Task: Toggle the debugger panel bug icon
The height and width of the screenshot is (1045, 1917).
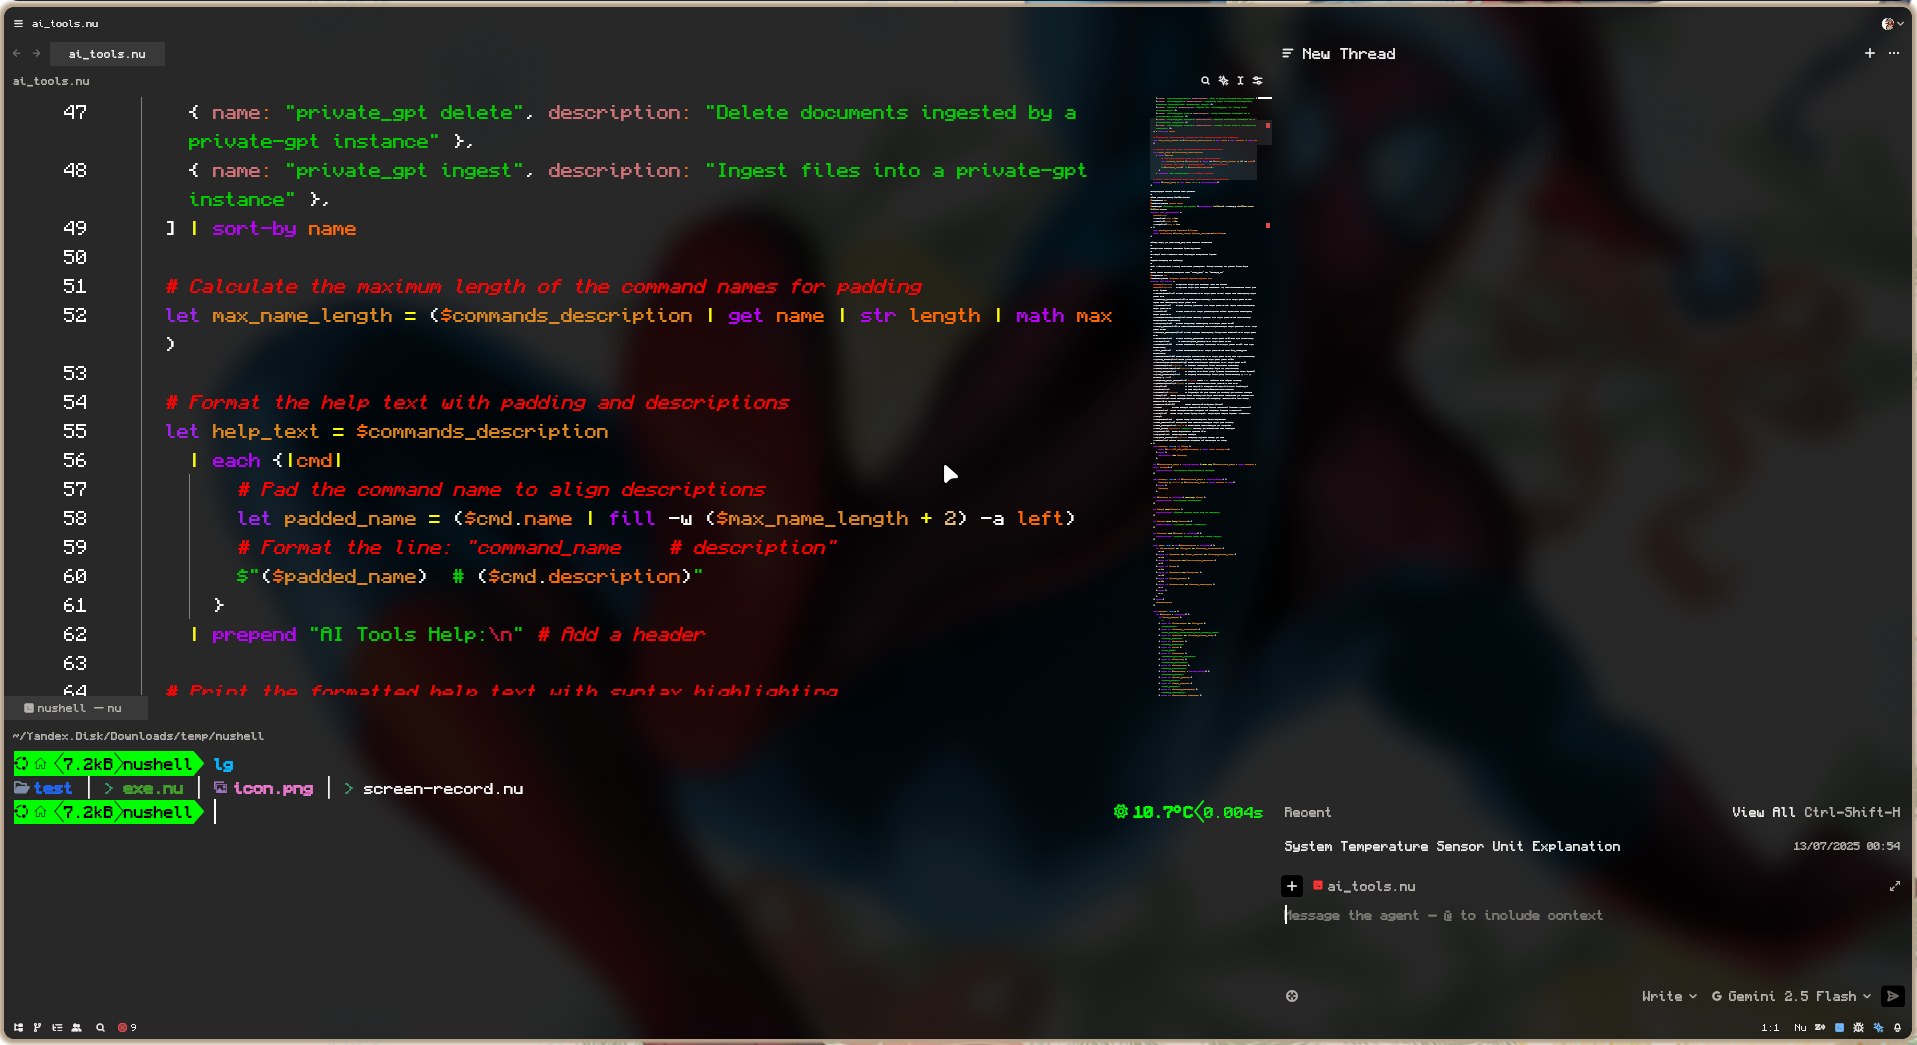Action: click(1859, 1027)
